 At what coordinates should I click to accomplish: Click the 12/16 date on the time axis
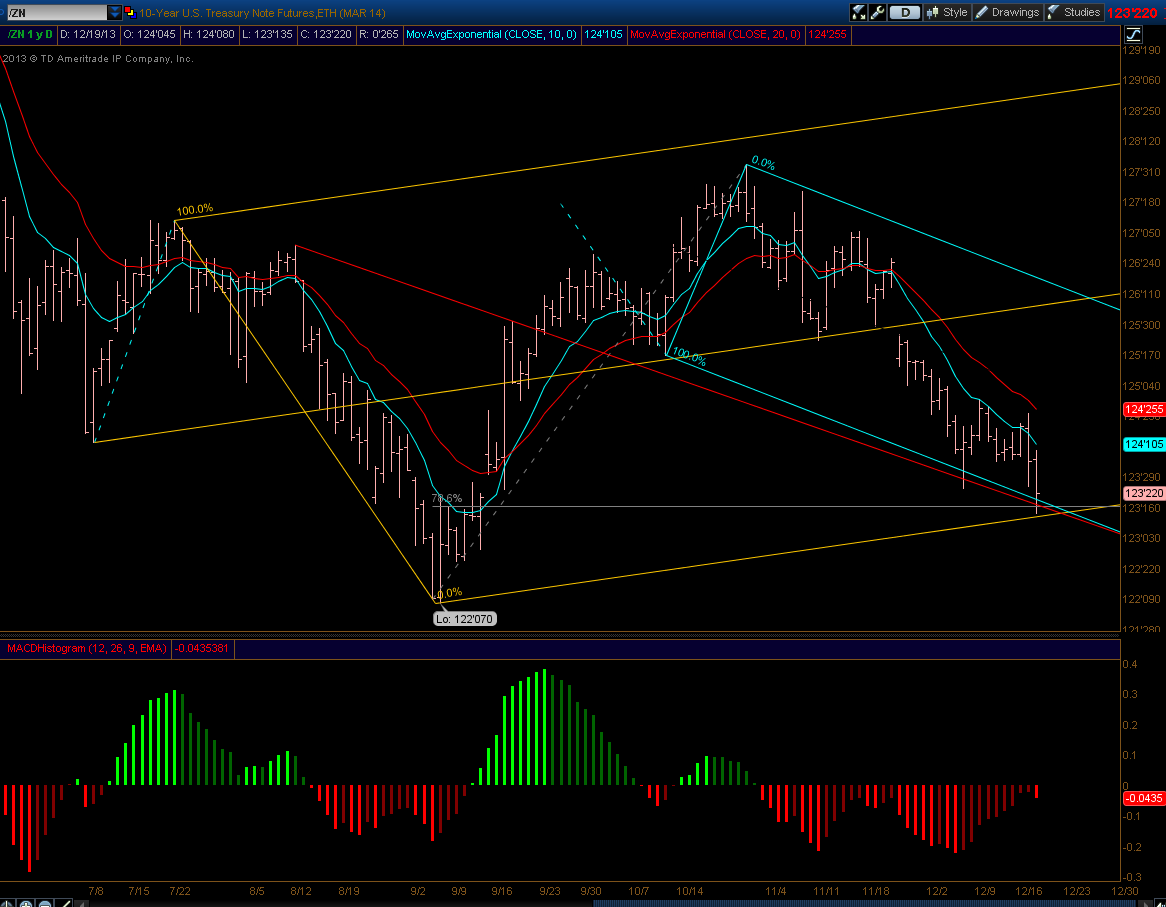pyautogui.click(x=1029, y=891)
